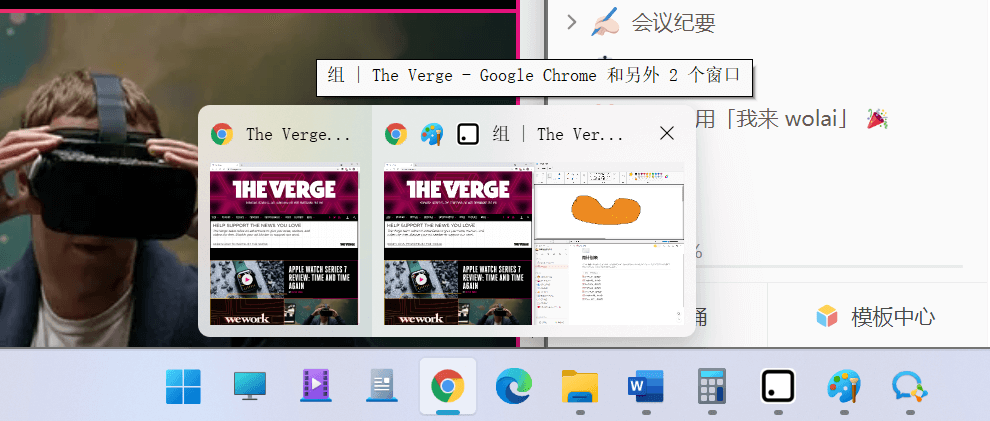
Task: Open the Calculator app from the taskbar
Action: click(711, 386)
